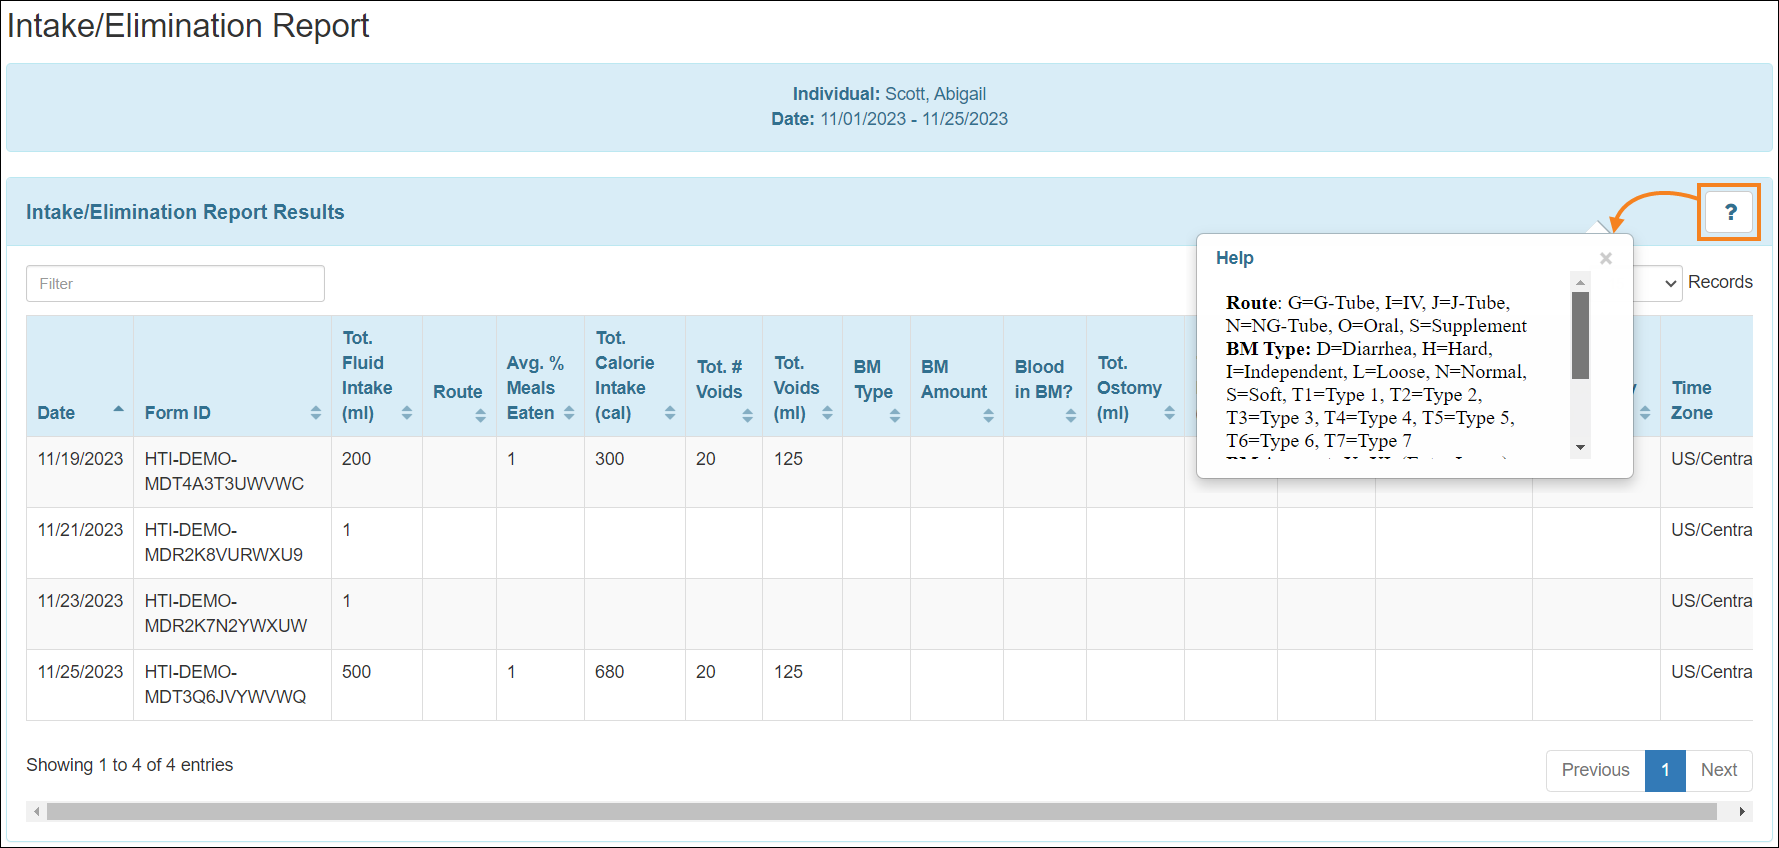Select form HTI-DEMO-MDR2K8VURWXU9
Screen dimensions: 1779x848
(223, 542)
